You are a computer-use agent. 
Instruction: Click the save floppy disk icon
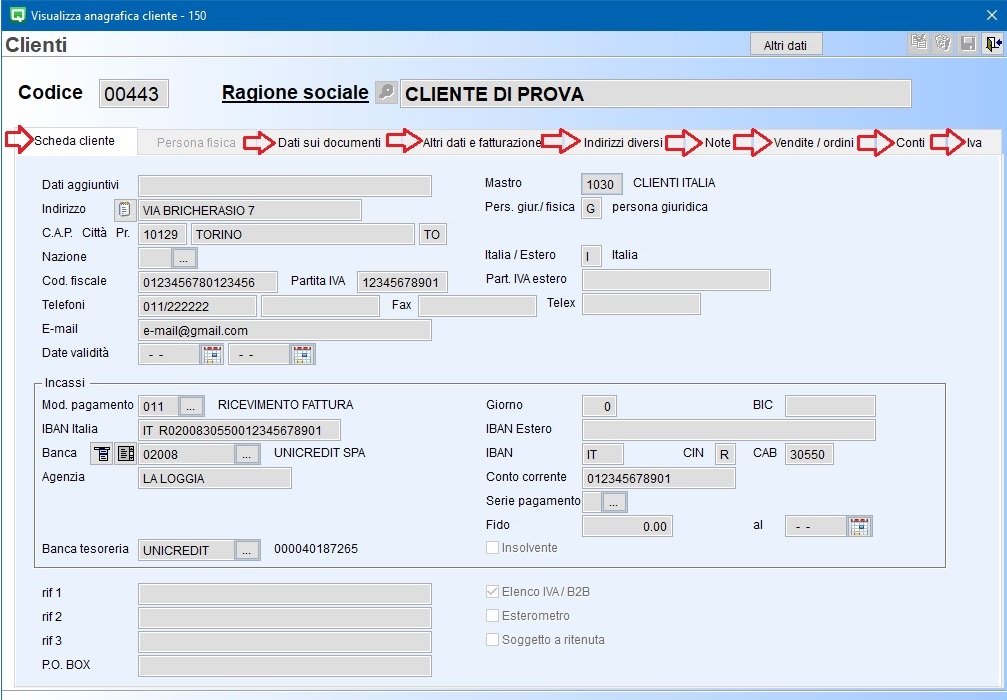pyautogui.click(x=967, y=44)
